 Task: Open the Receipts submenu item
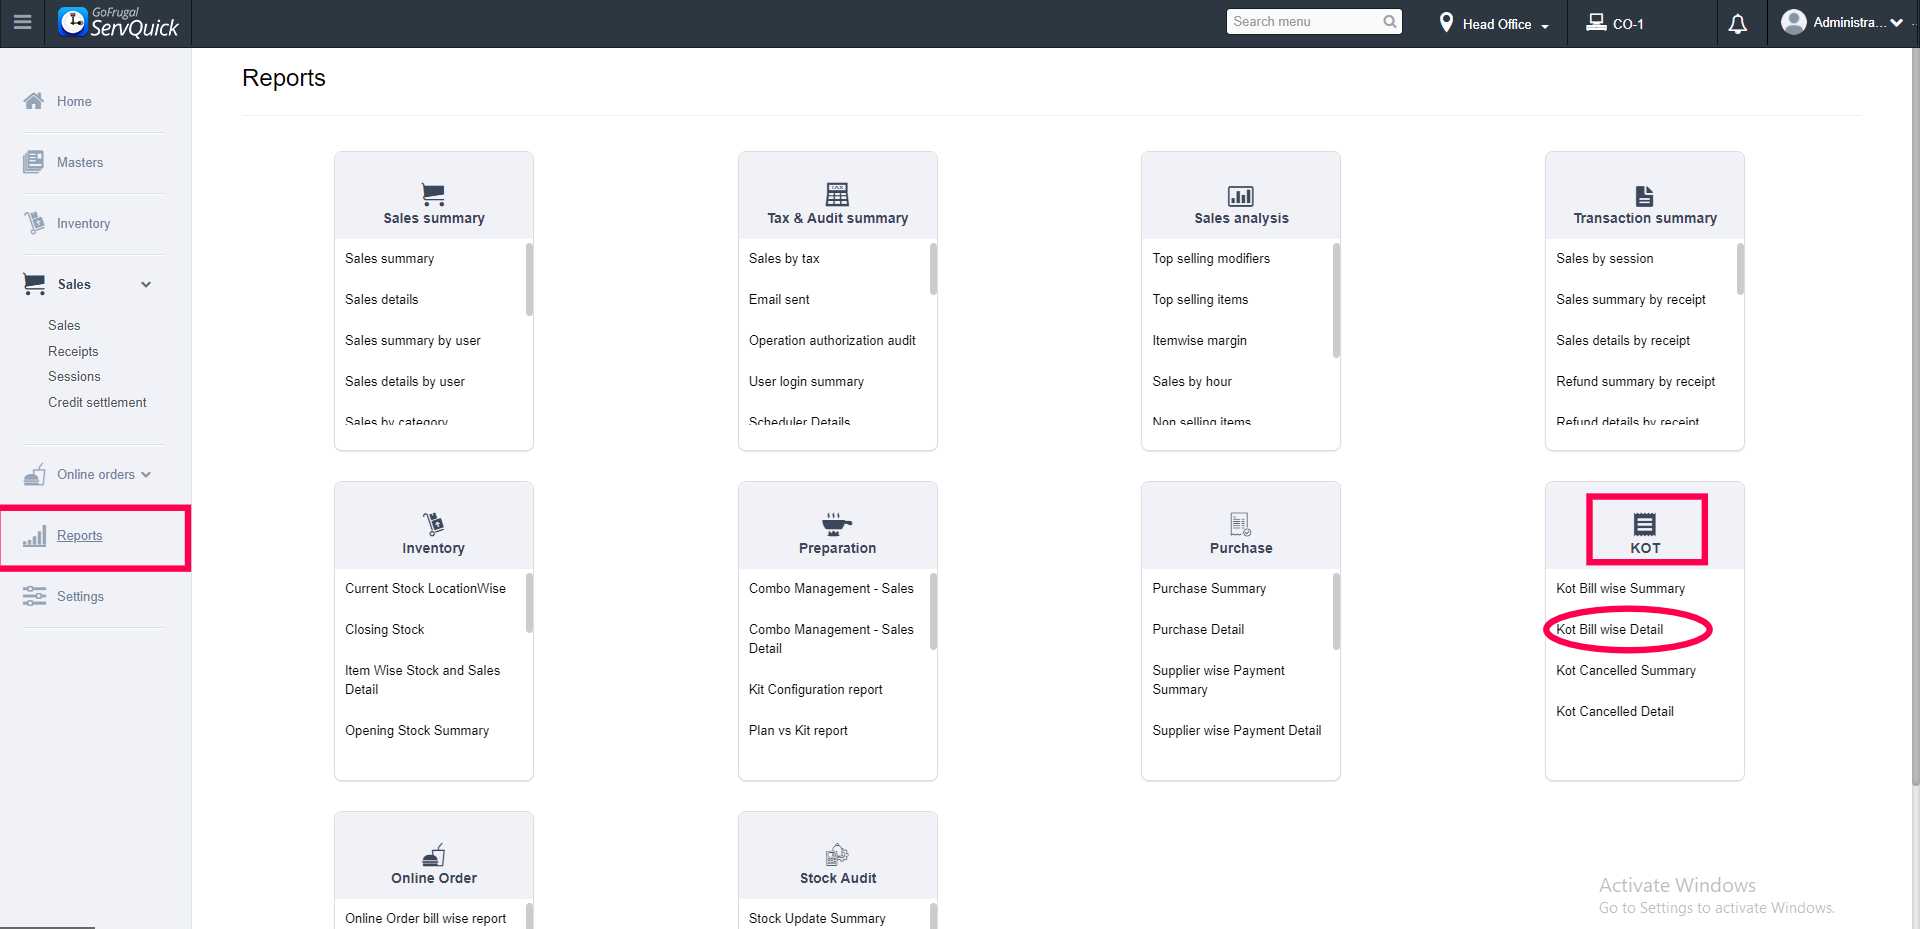point(73,351)
